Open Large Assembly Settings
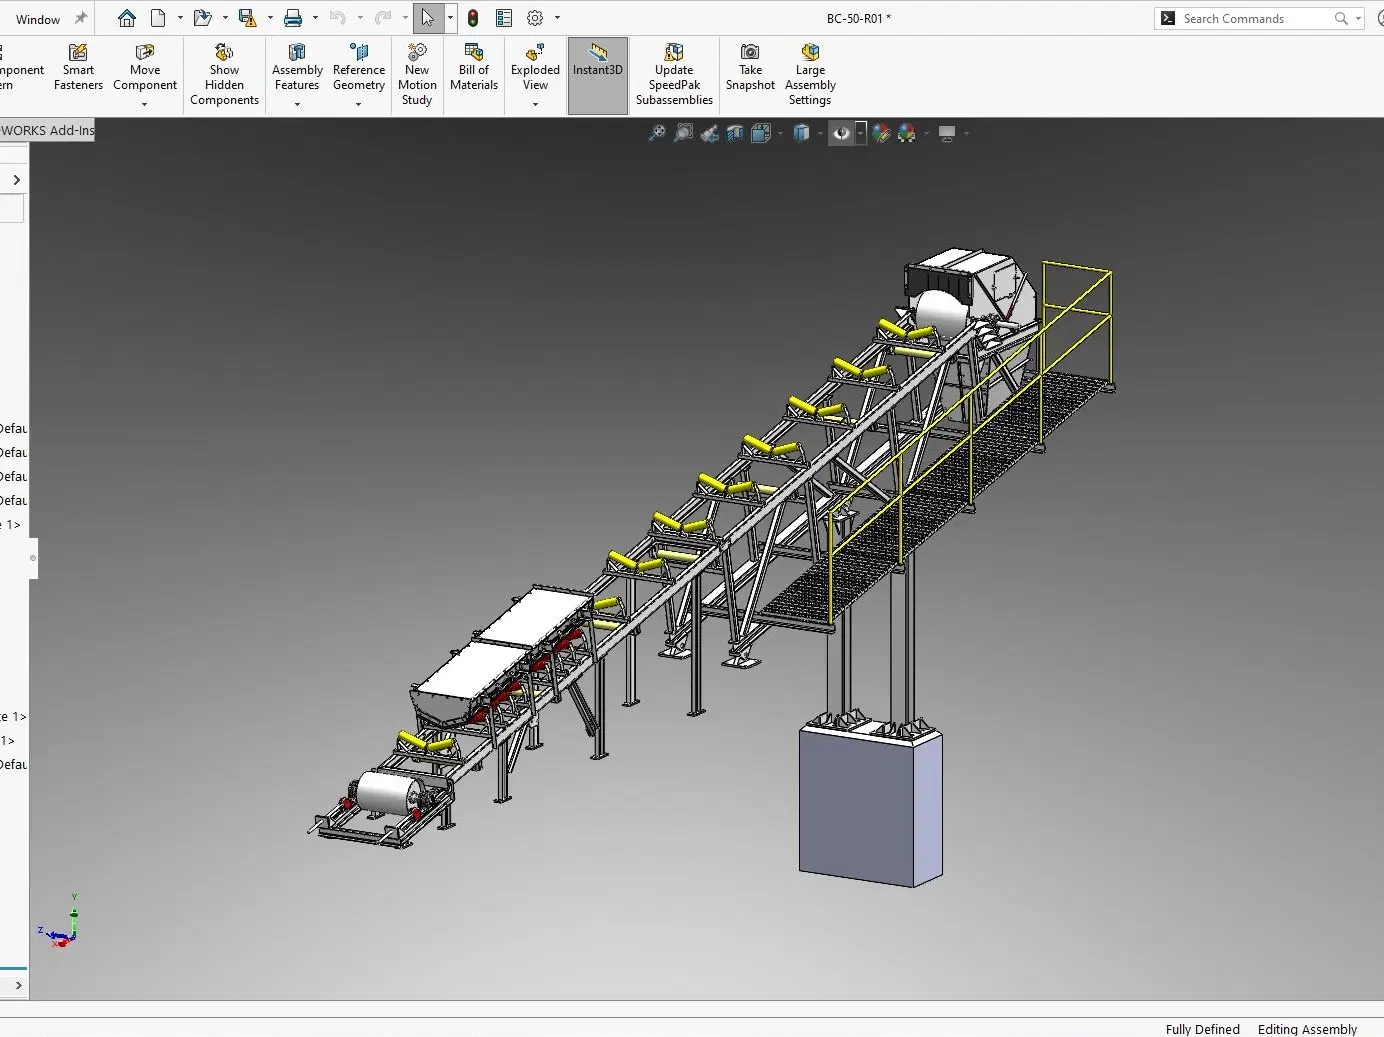The height and width of the screenshot is (1037, 1384). coord(810,75)
